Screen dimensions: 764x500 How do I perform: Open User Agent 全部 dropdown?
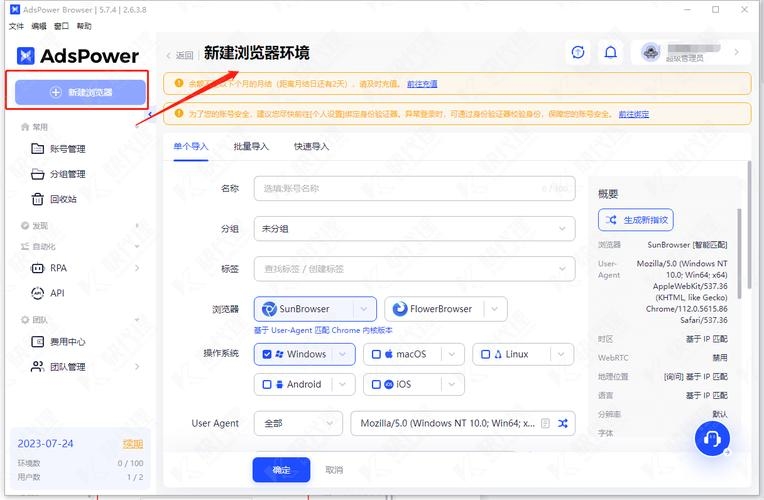click(298, 423)
